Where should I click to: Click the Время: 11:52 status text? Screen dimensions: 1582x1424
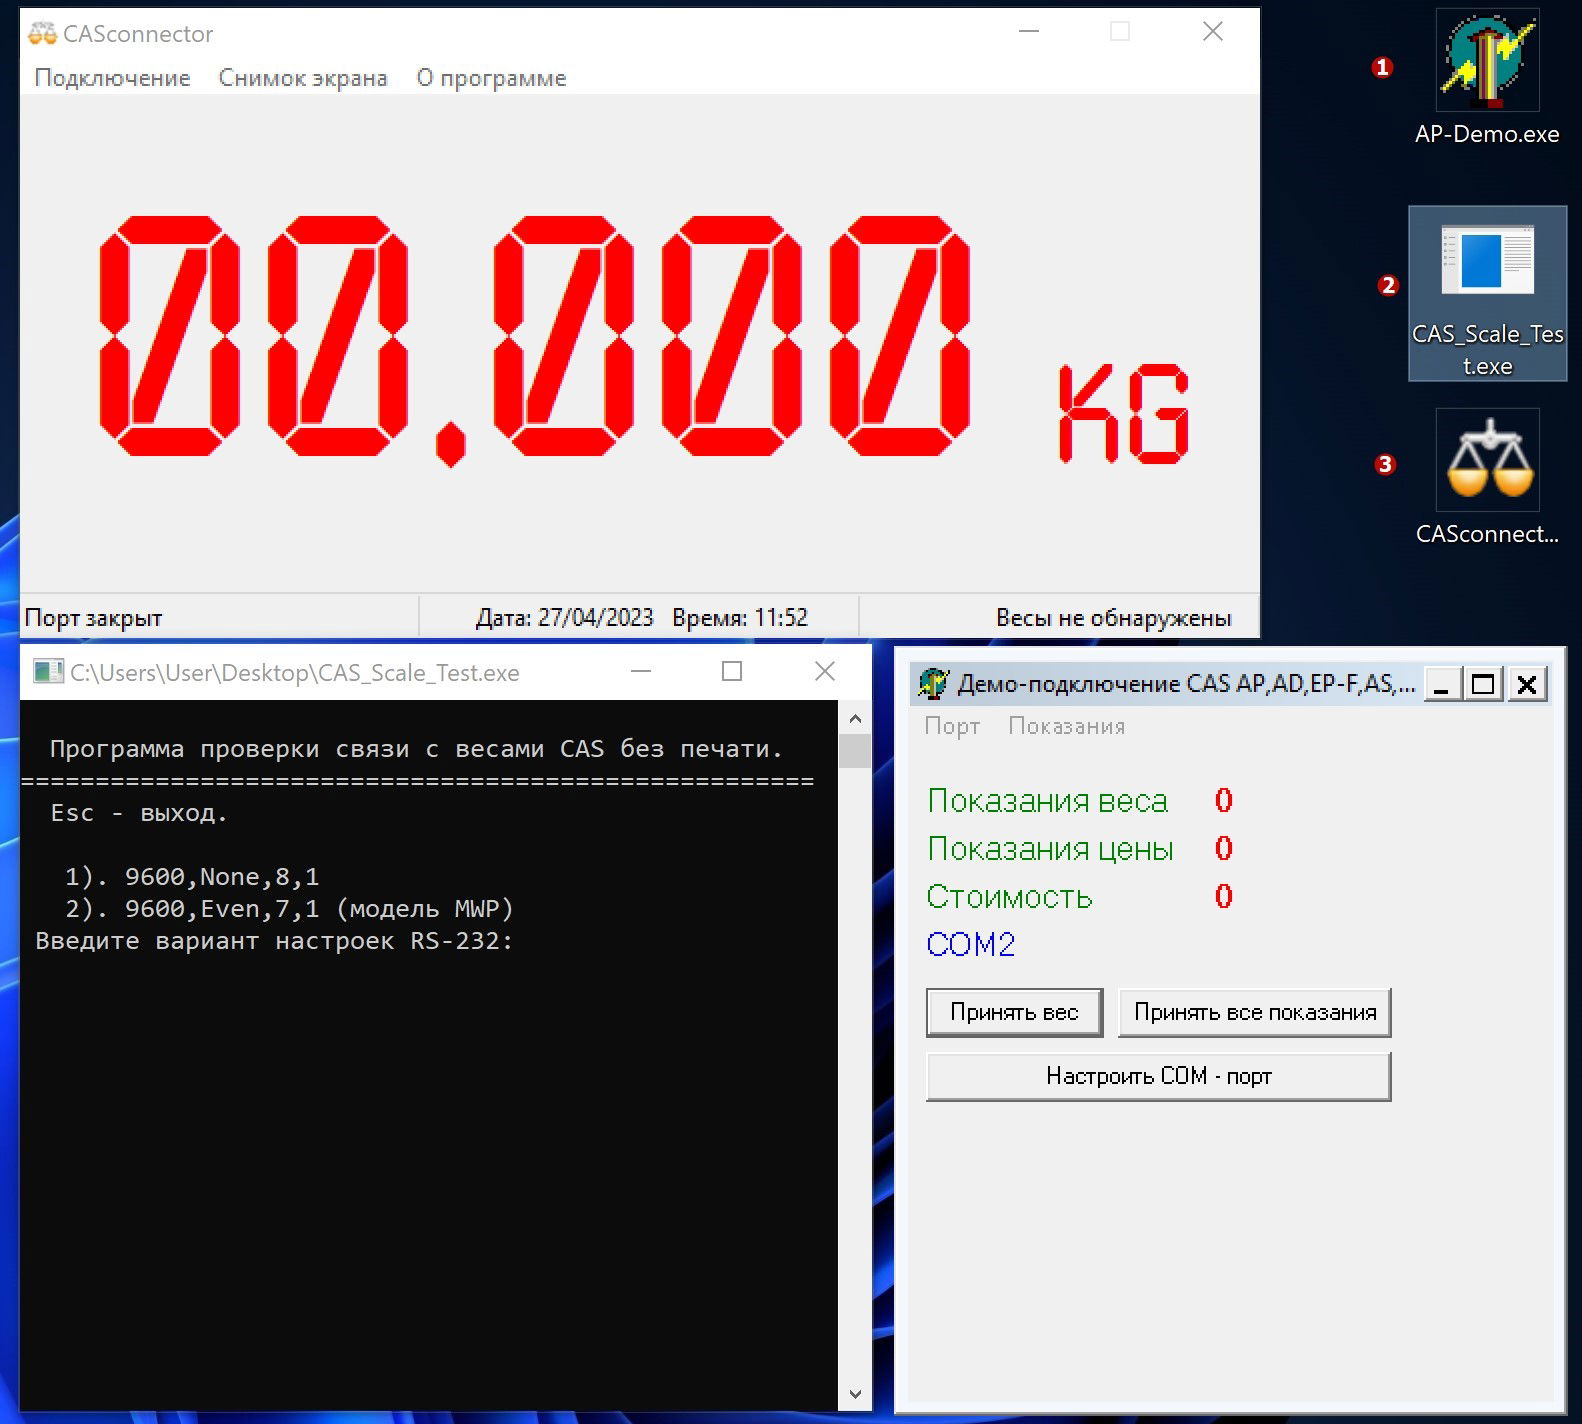point(740,618)
